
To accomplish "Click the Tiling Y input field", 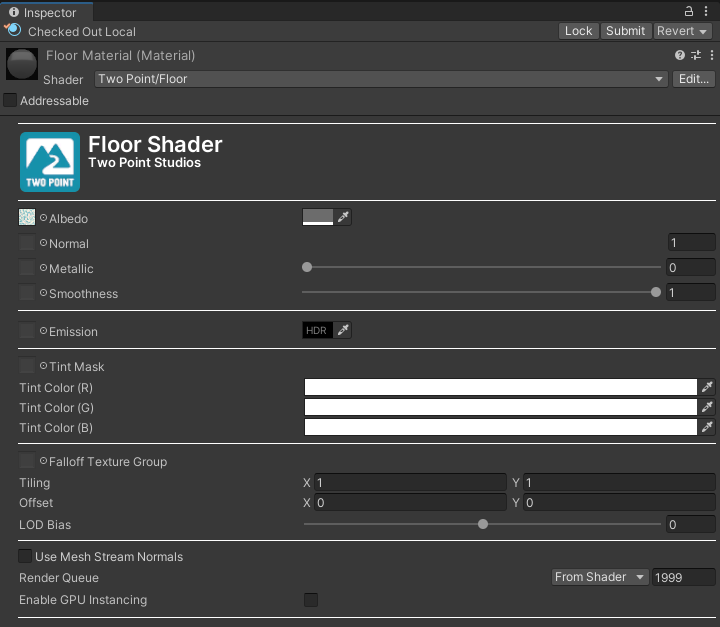I will (619, 482).
